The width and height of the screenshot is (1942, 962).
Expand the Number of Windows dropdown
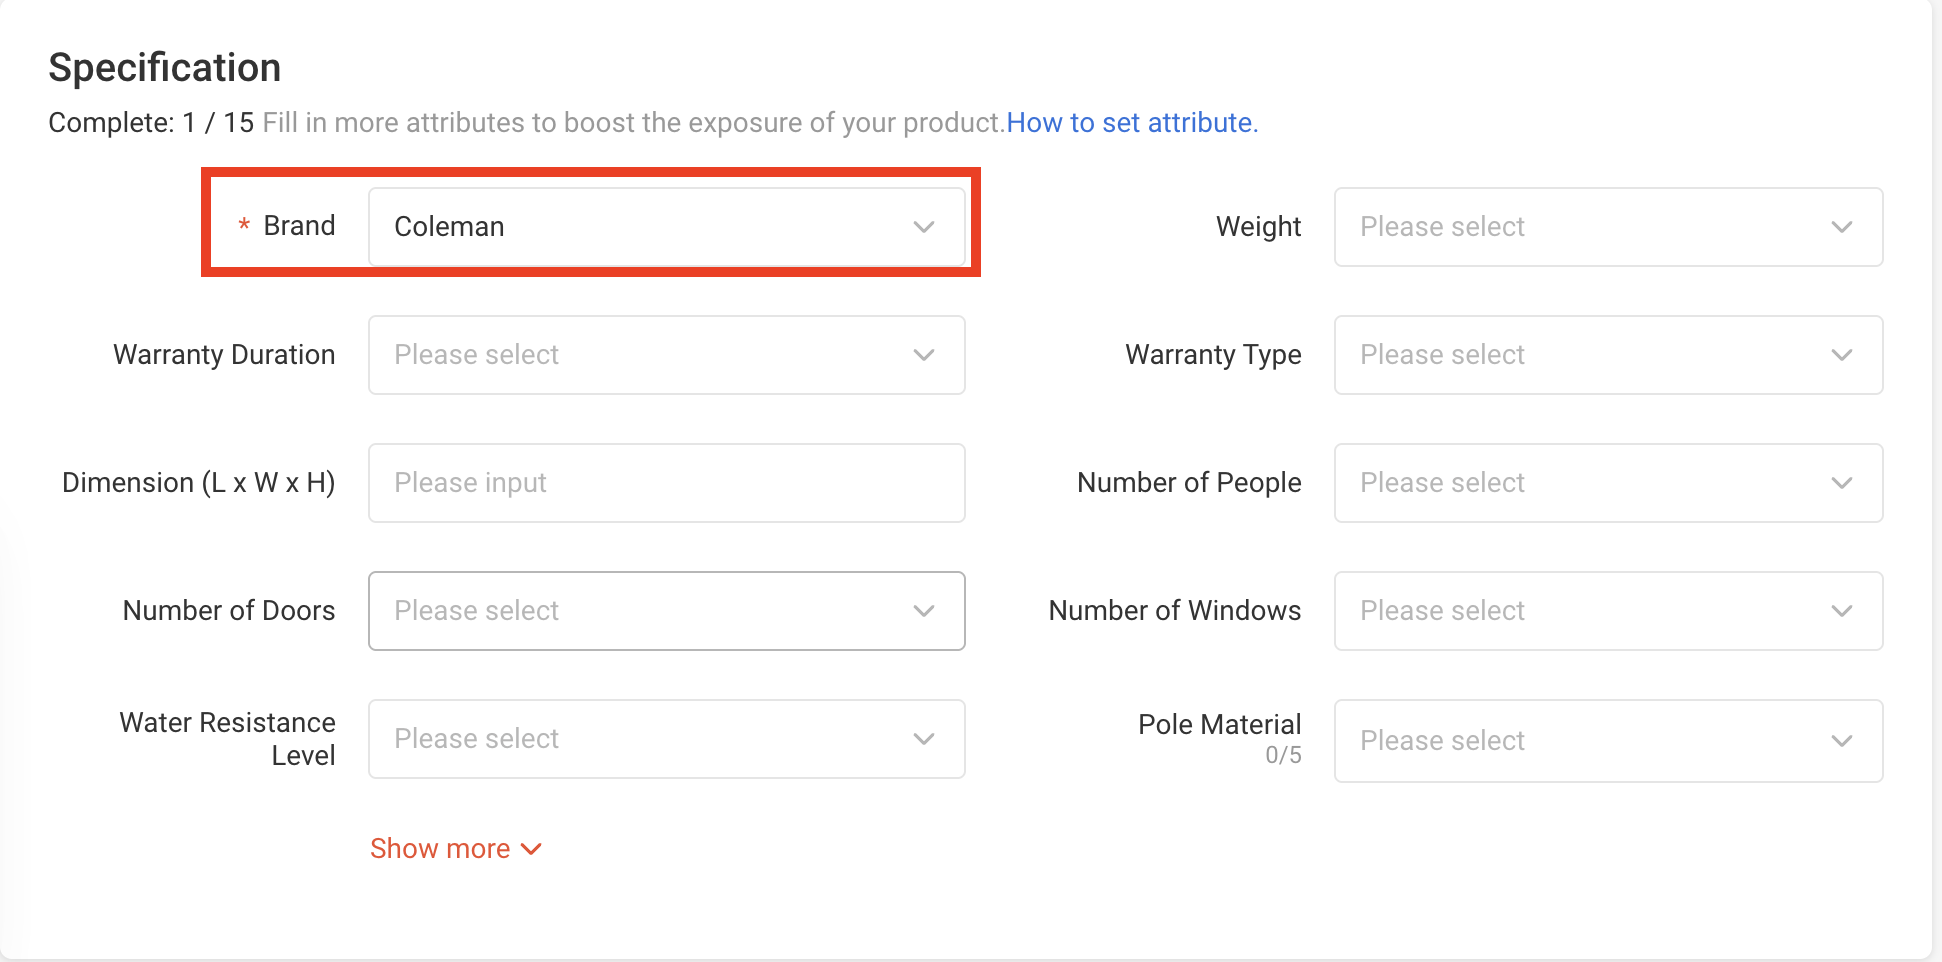(x=1590, y=611)
